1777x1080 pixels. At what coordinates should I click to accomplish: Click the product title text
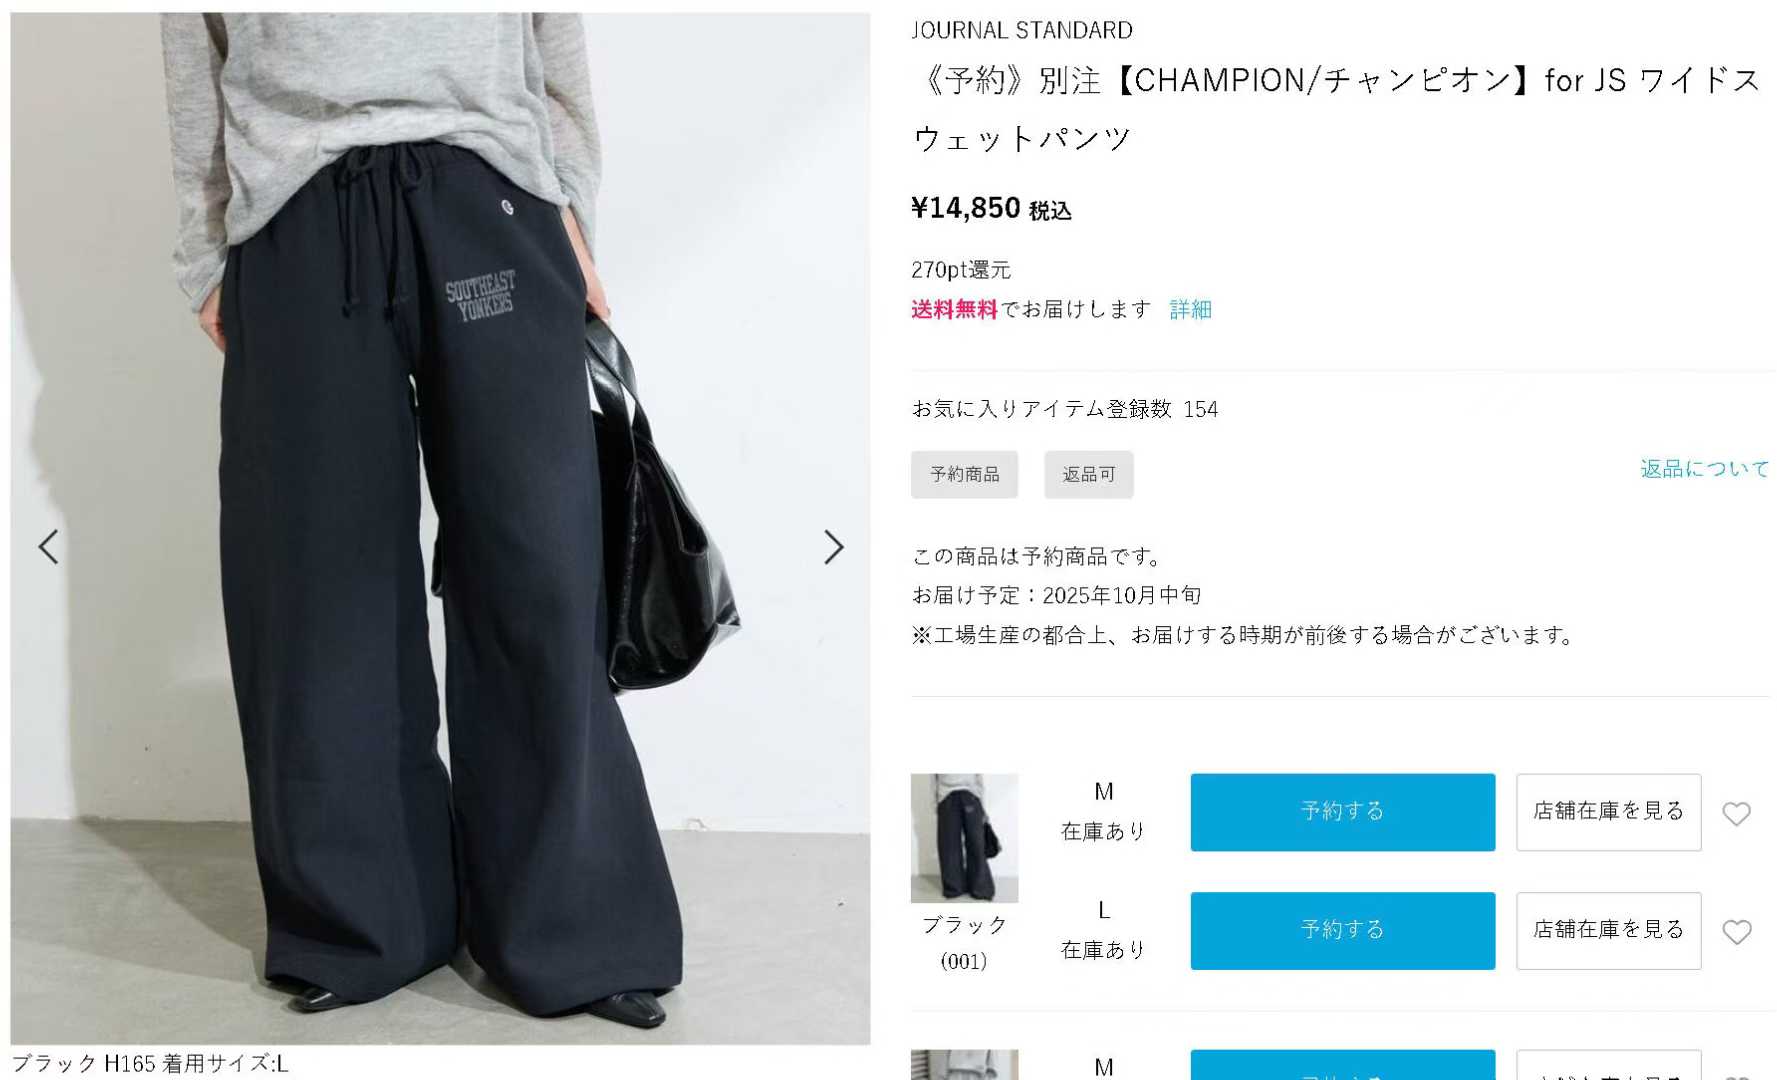click(1336, 109)
